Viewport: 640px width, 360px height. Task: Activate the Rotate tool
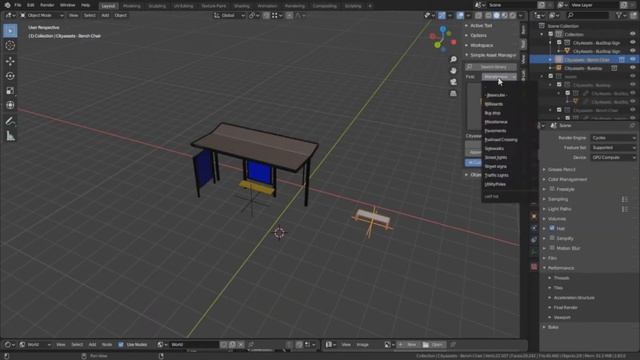[x=10, y=76]
